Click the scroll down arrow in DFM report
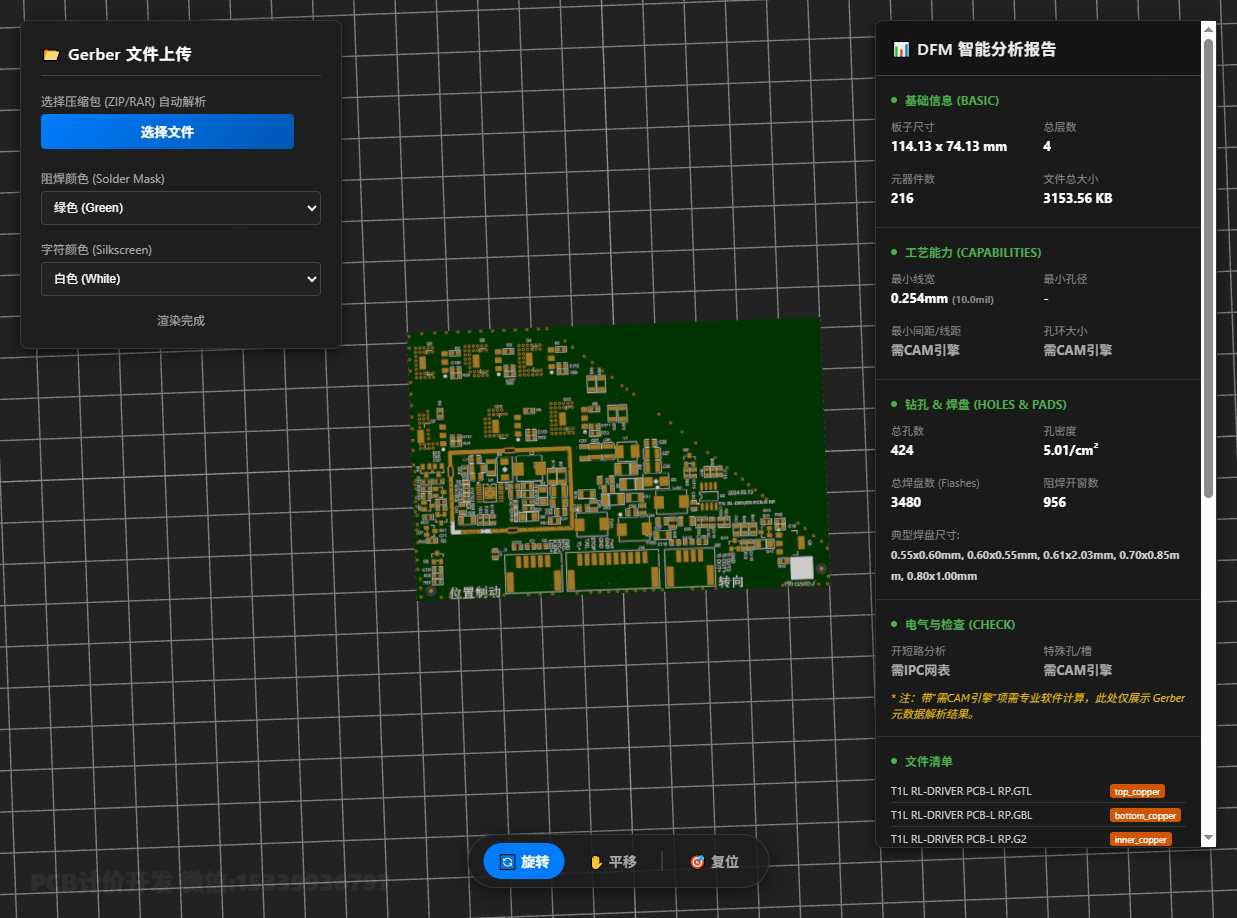 click(1208, 837)
